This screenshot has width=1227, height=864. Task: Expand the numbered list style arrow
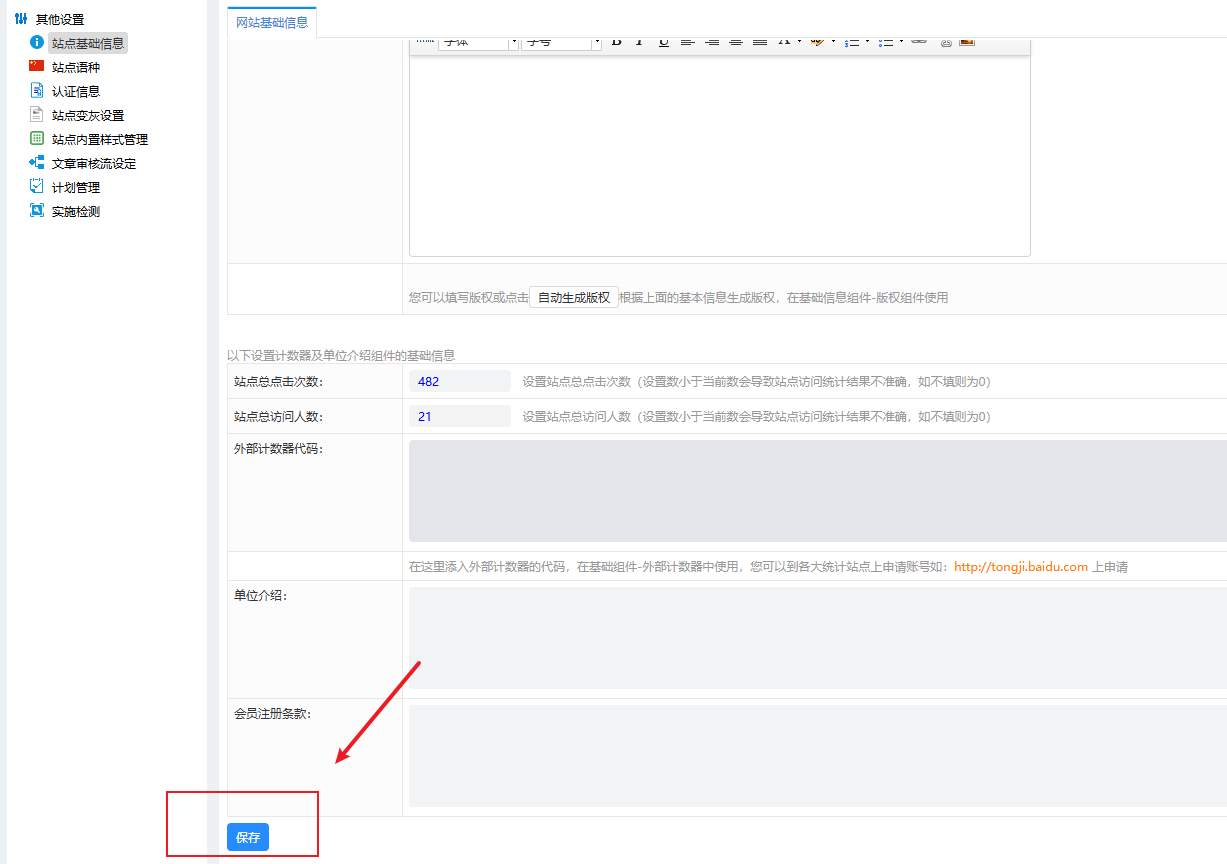point(866,42)
